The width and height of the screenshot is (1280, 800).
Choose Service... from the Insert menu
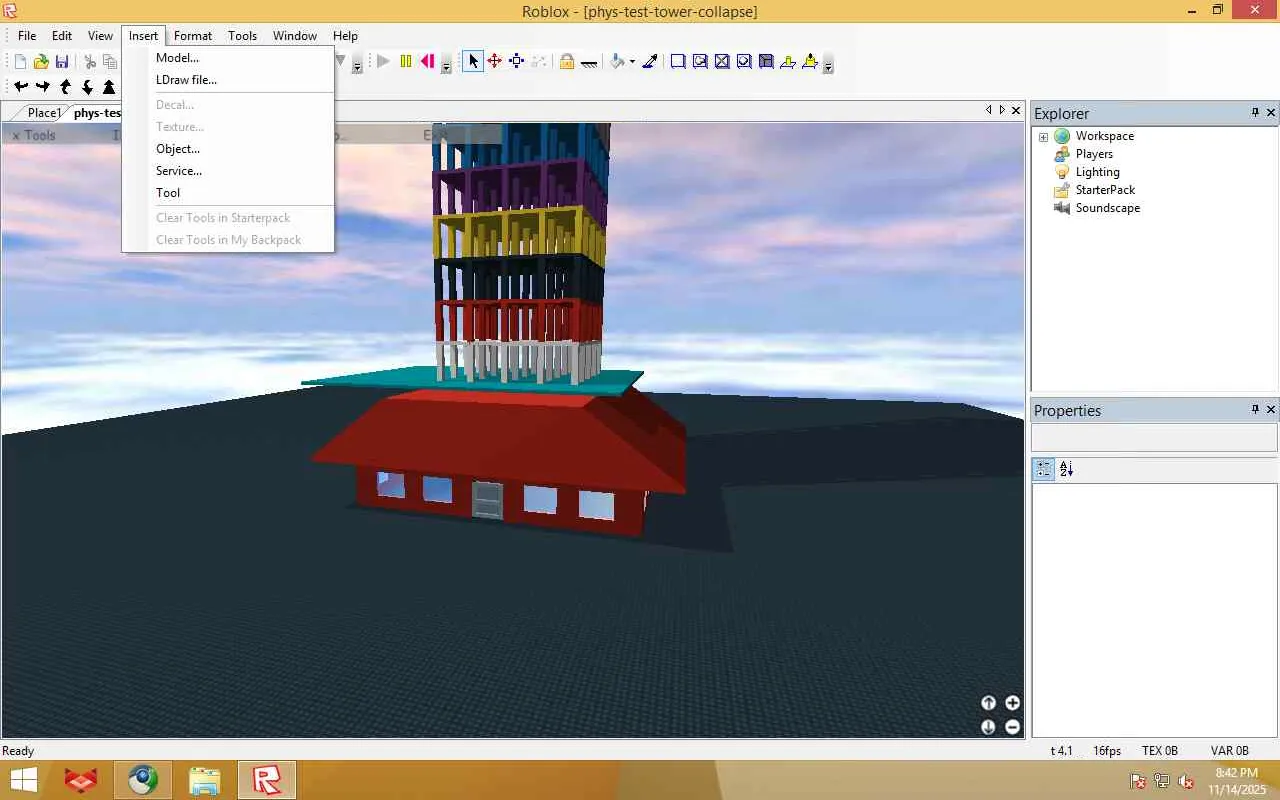[228, 171]
